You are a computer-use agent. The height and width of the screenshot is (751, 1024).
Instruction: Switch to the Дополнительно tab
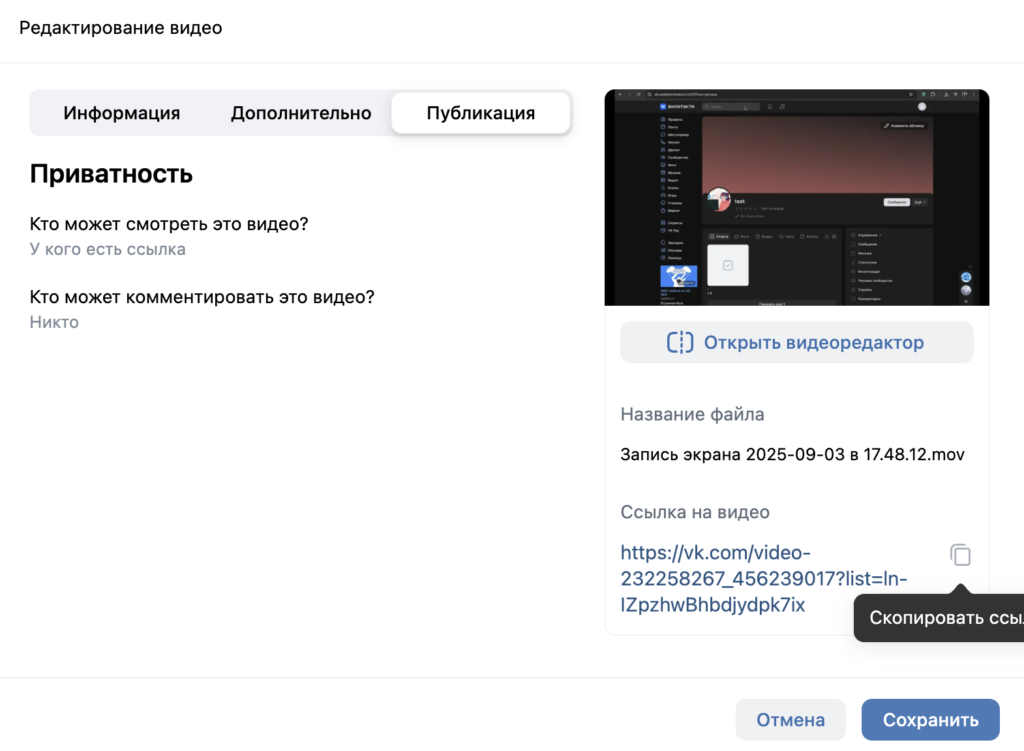point(301,113)
